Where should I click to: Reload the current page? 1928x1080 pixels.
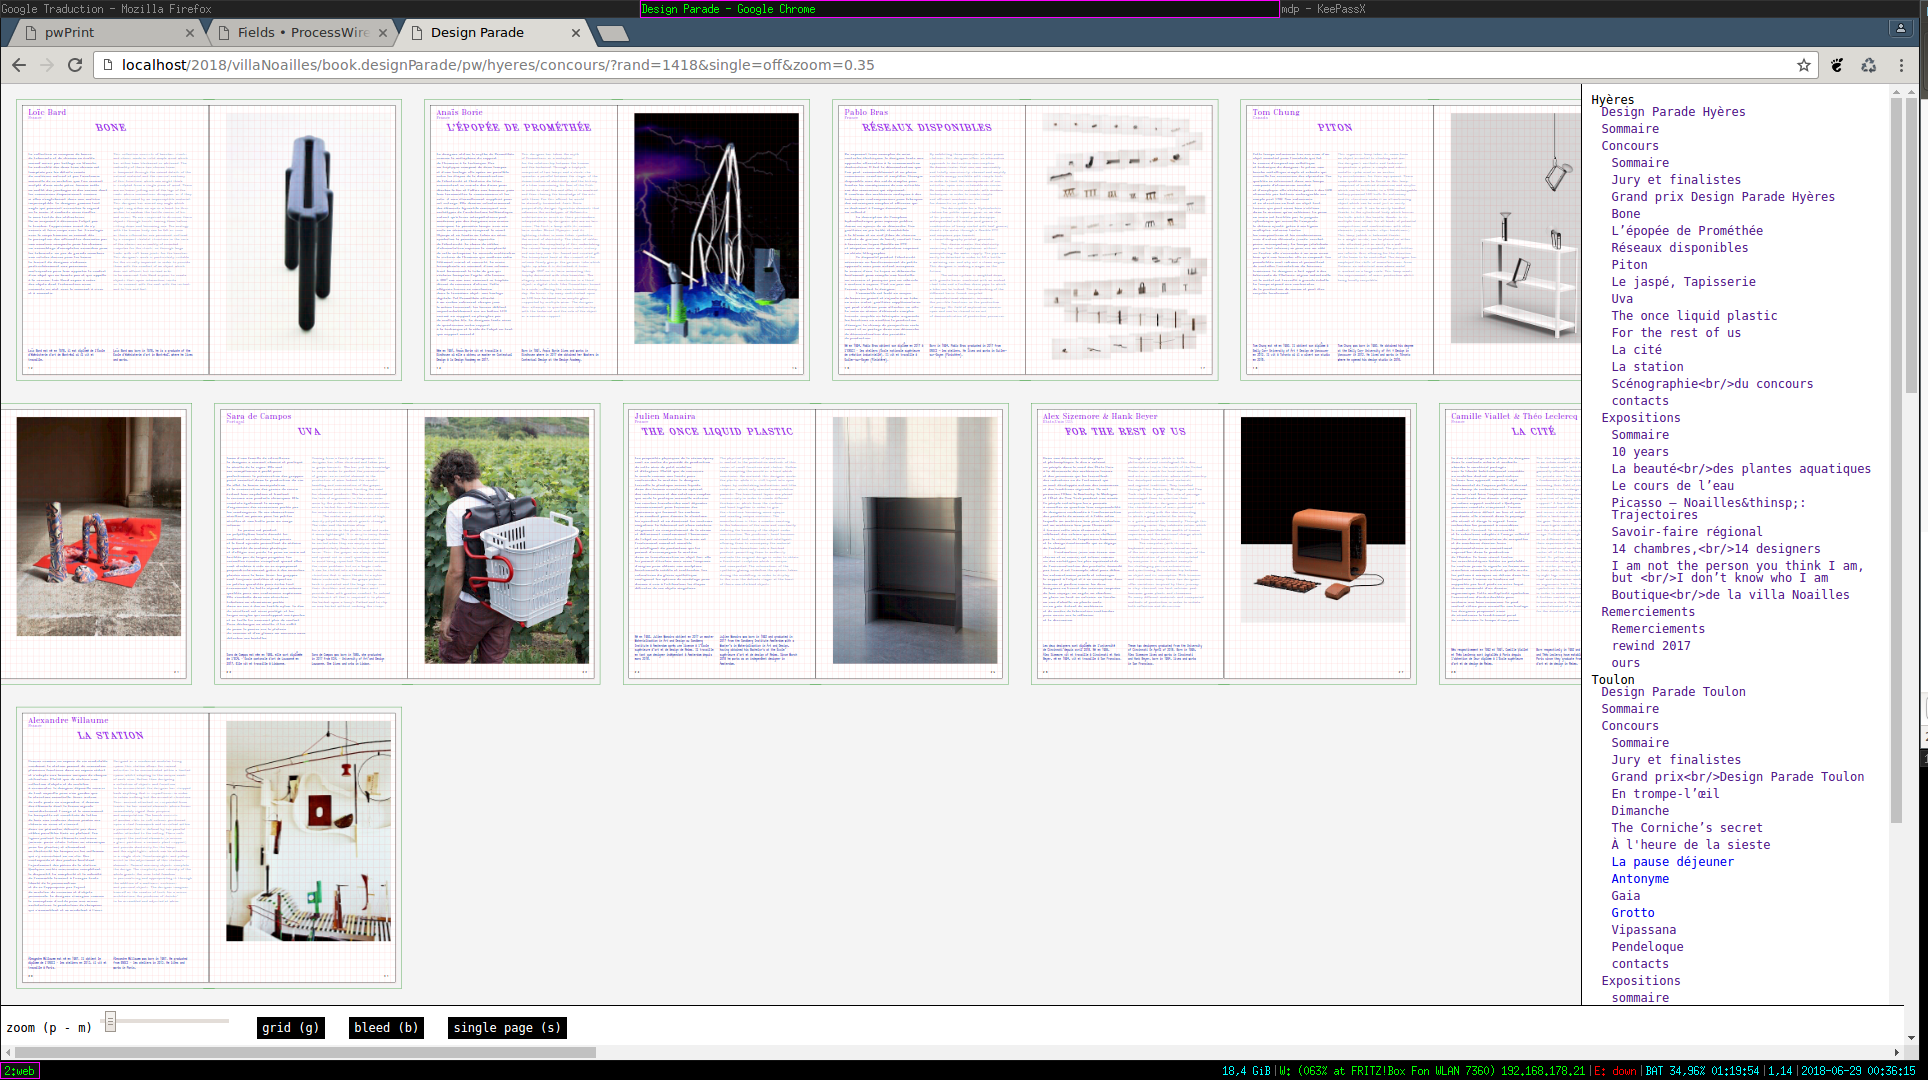(x=75, y=65)
